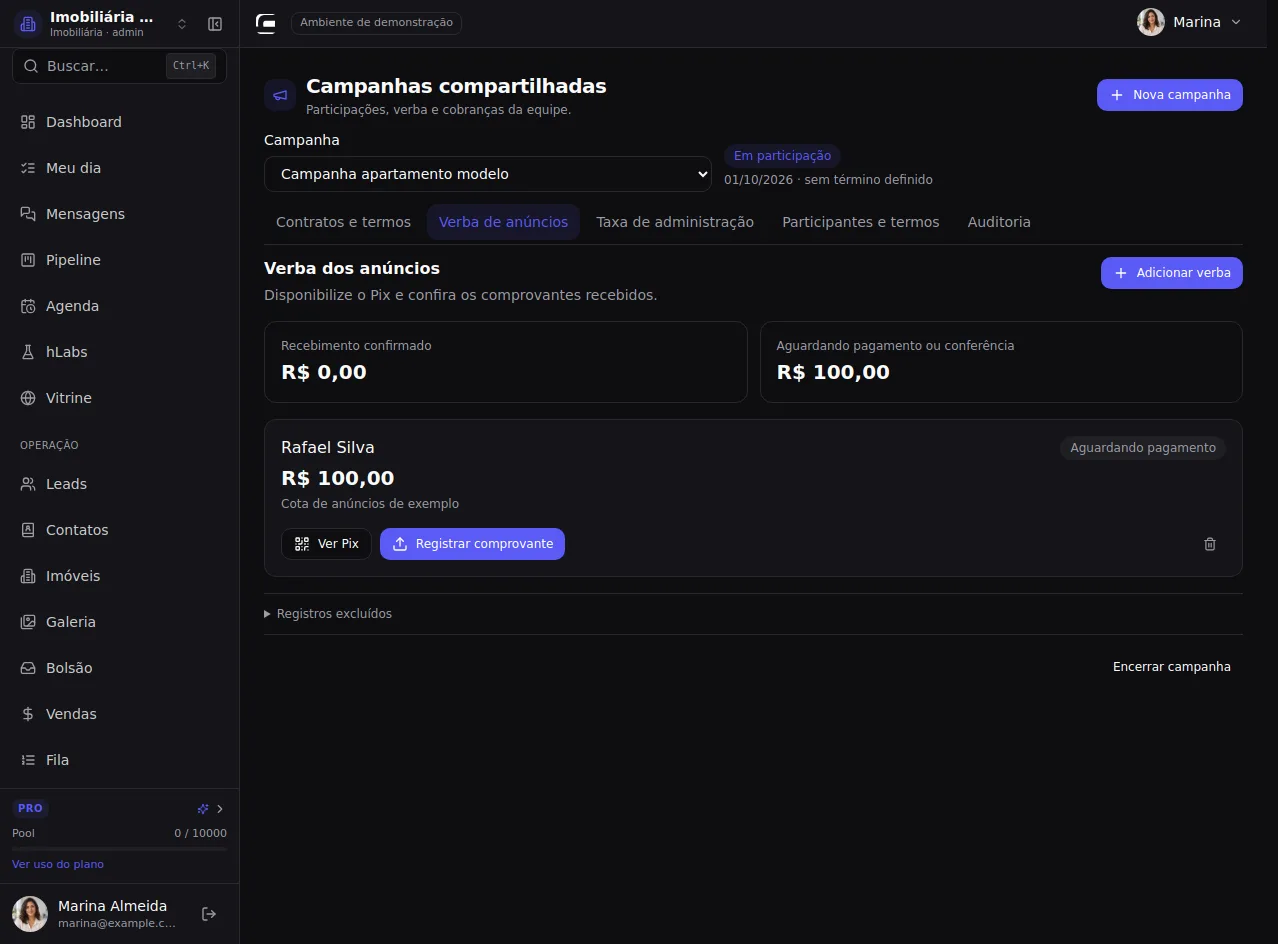Open Vitrine globe icon

(28, 398)
